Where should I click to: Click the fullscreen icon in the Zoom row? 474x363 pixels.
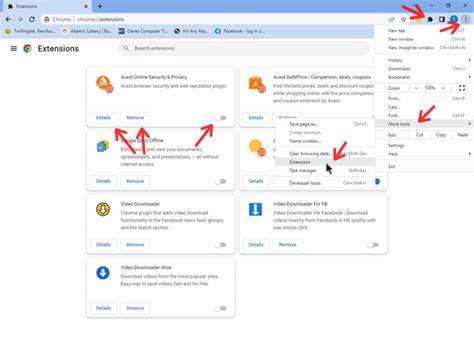(462, 88)
